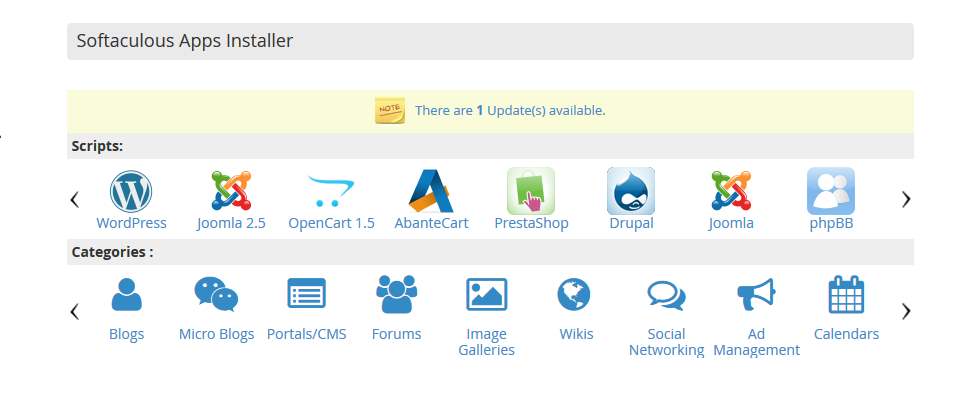Open the AbanteCart logo icon

click(431, 191)
